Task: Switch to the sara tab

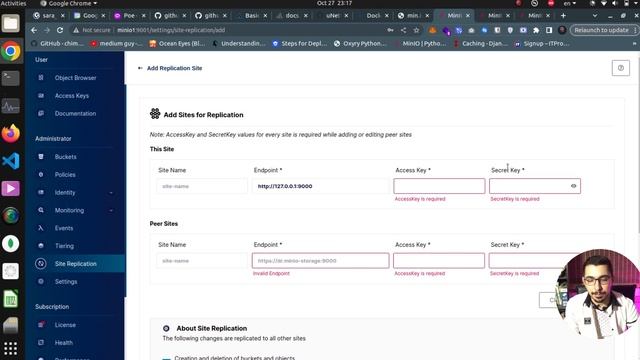Action: (49, 16)
